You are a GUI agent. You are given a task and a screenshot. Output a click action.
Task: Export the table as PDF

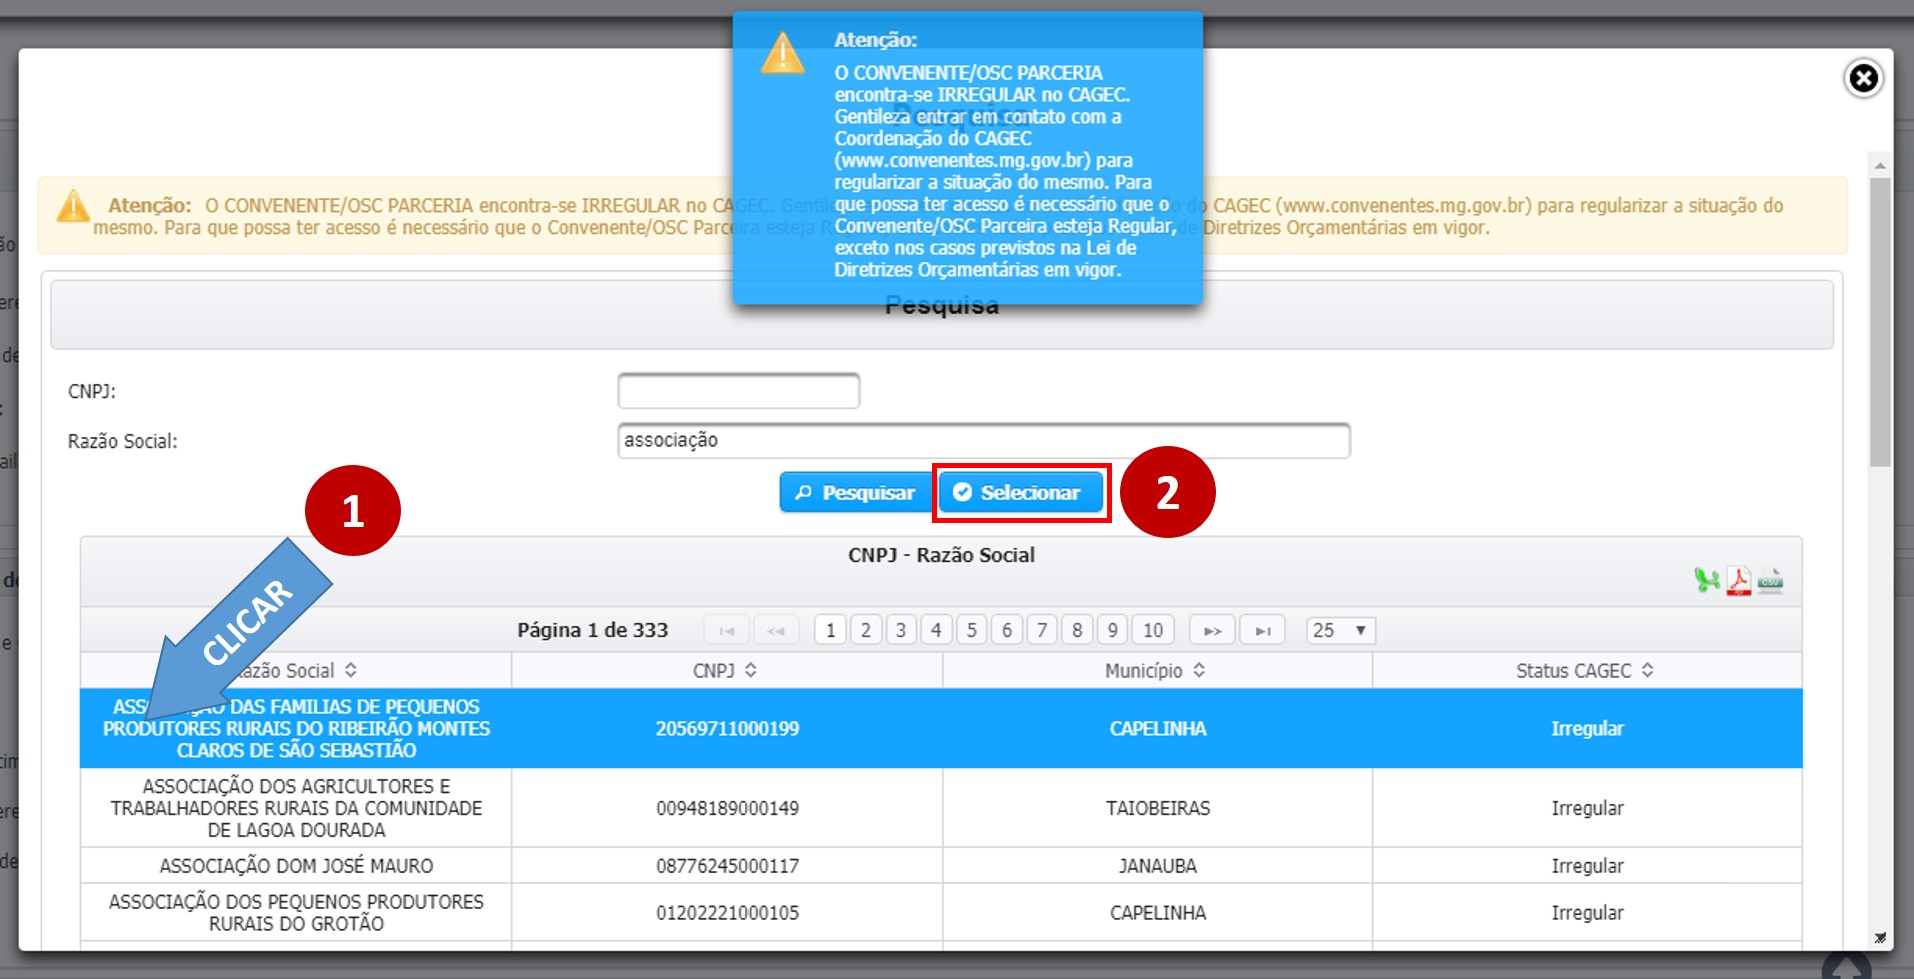pyautogui.click(x=1738, y=581)
